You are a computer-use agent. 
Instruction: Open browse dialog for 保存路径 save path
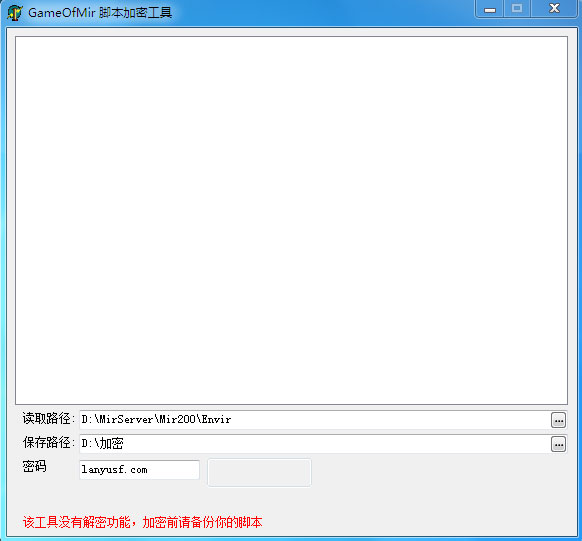tap(558, 444)
